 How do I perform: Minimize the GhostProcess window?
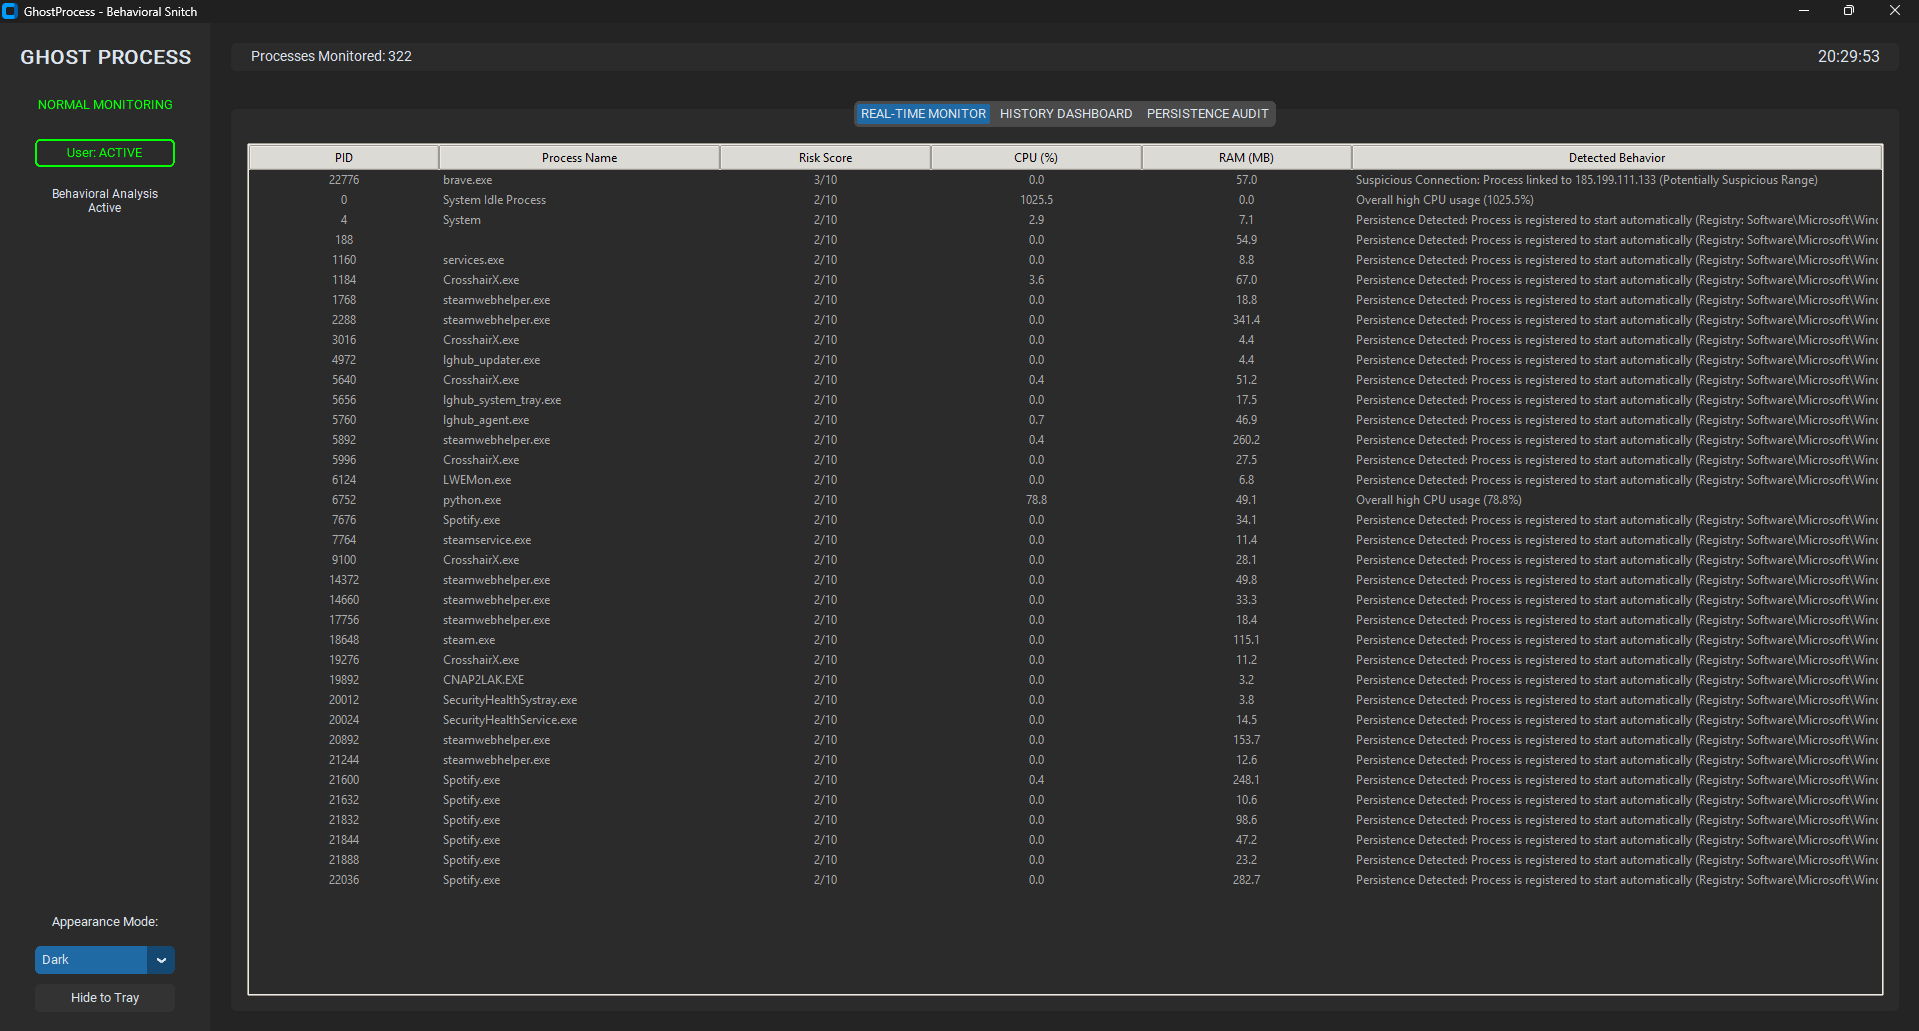[1803, 11]
